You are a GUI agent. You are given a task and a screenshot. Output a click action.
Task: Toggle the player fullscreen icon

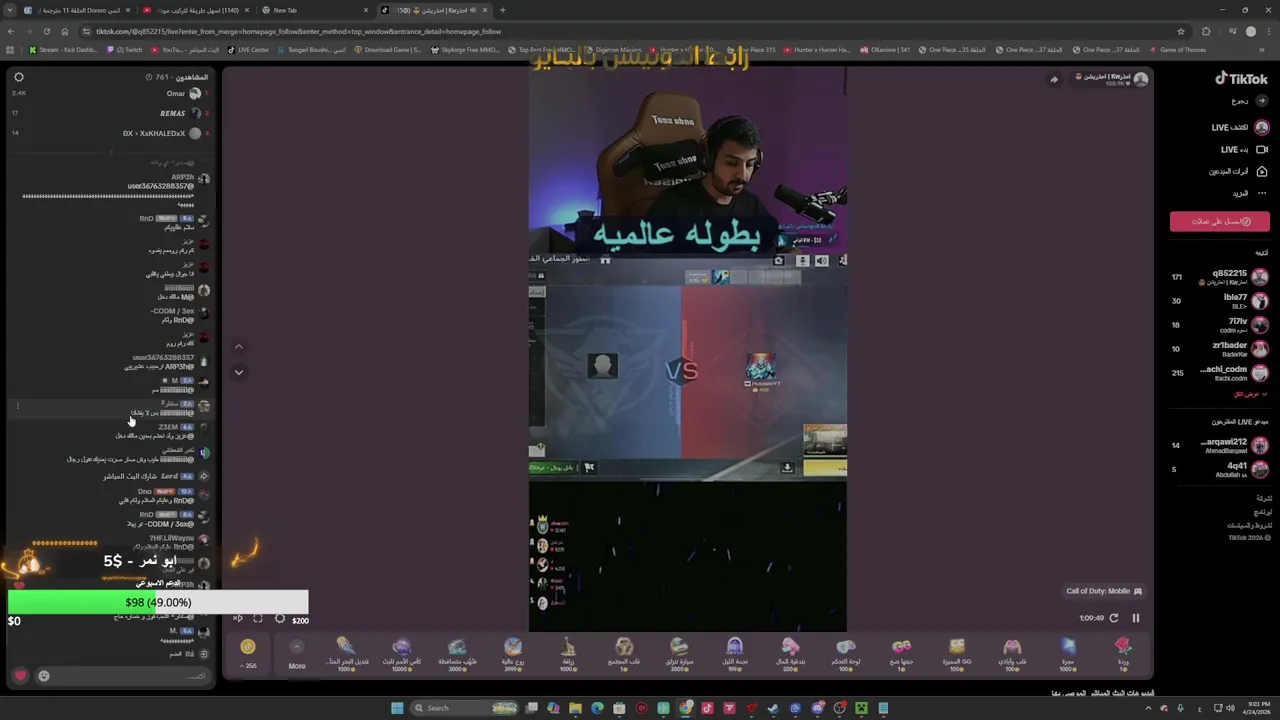(x=258, y=619)
